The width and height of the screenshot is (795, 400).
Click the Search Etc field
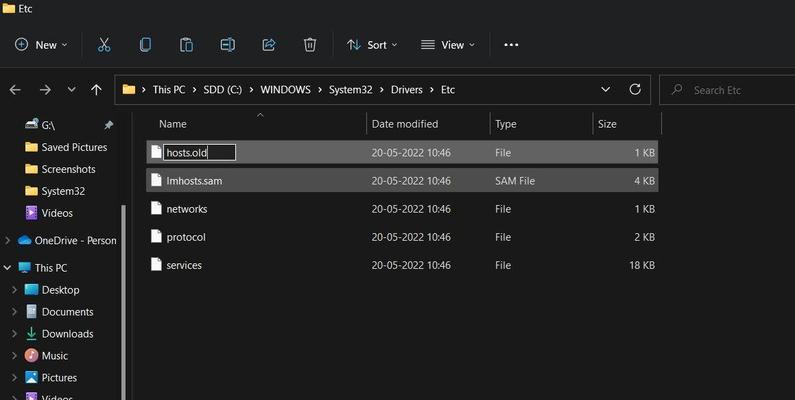[x=727, y=90]
